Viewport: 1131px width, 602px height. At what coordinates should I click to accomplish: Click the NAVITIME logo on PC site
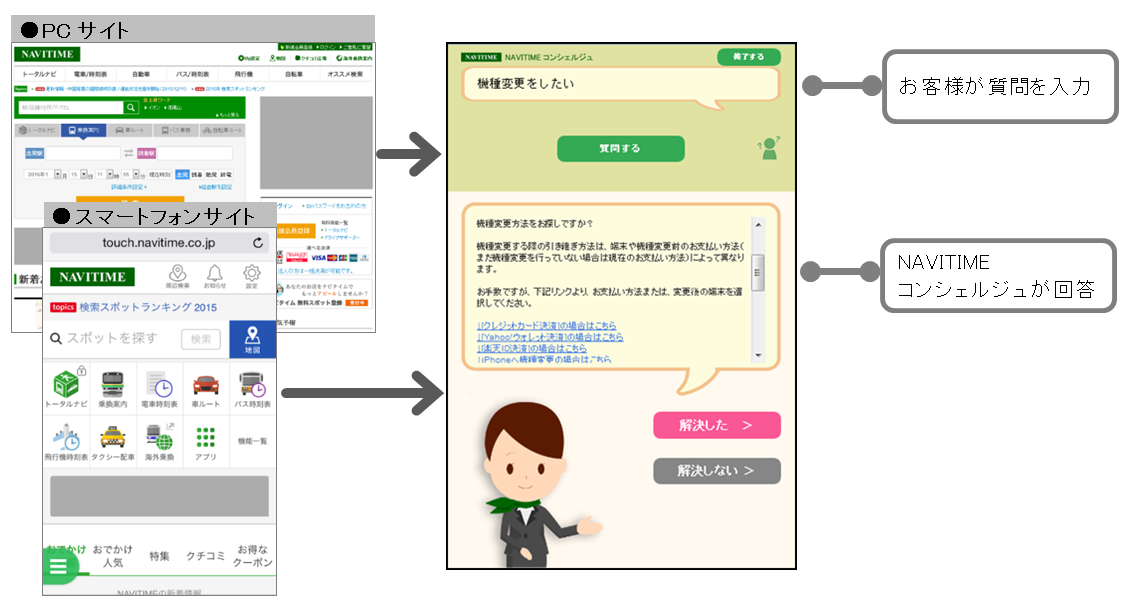(47, 54)
